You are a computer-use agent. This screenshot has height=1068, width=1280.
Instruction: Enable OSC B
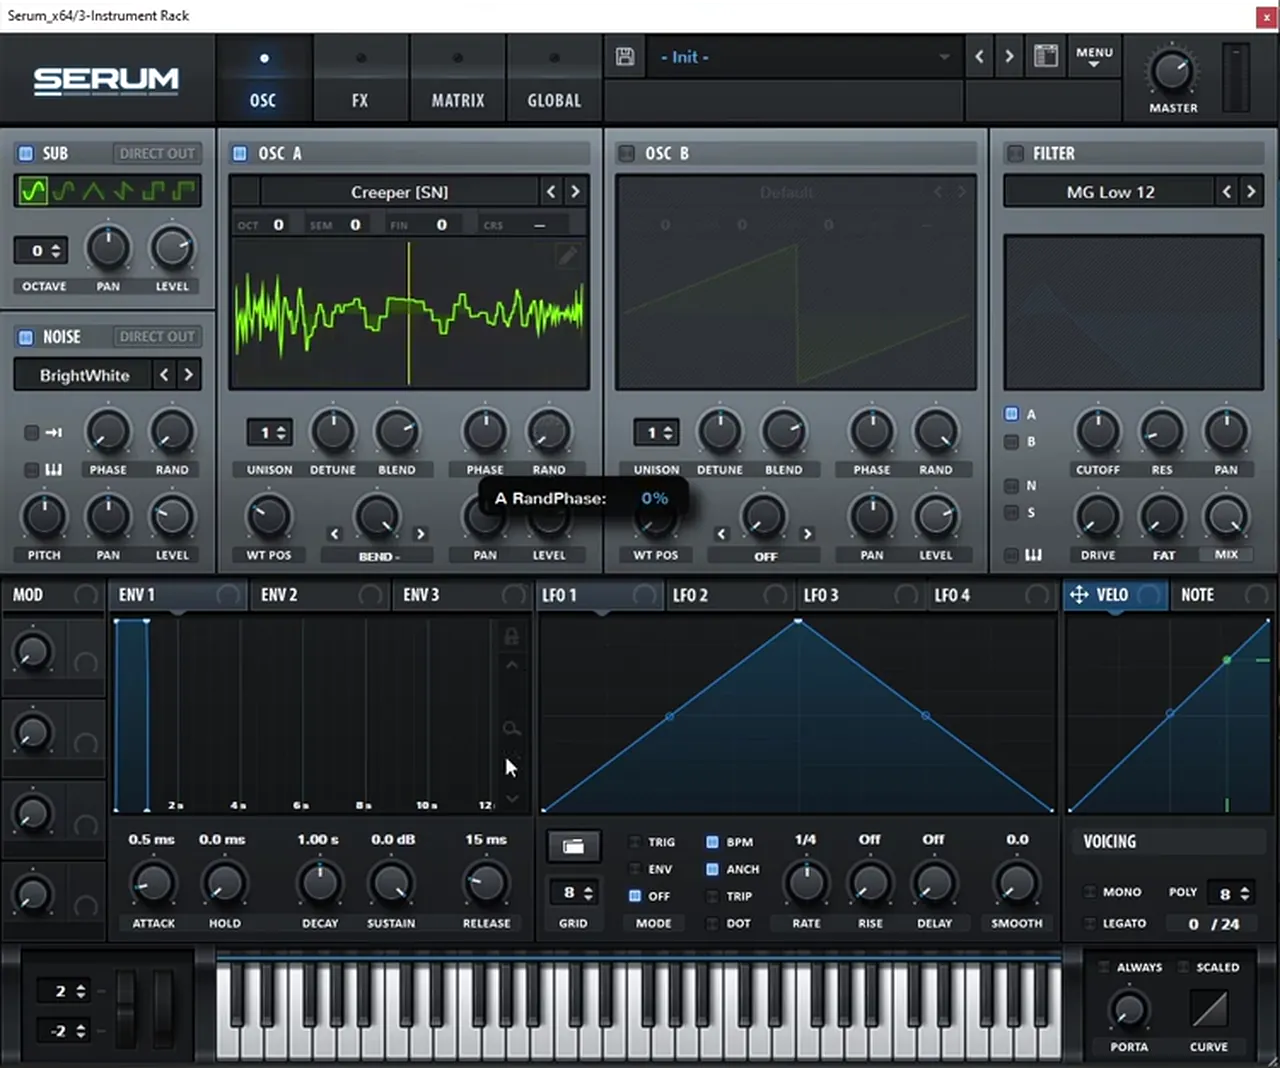click(626, 153)
